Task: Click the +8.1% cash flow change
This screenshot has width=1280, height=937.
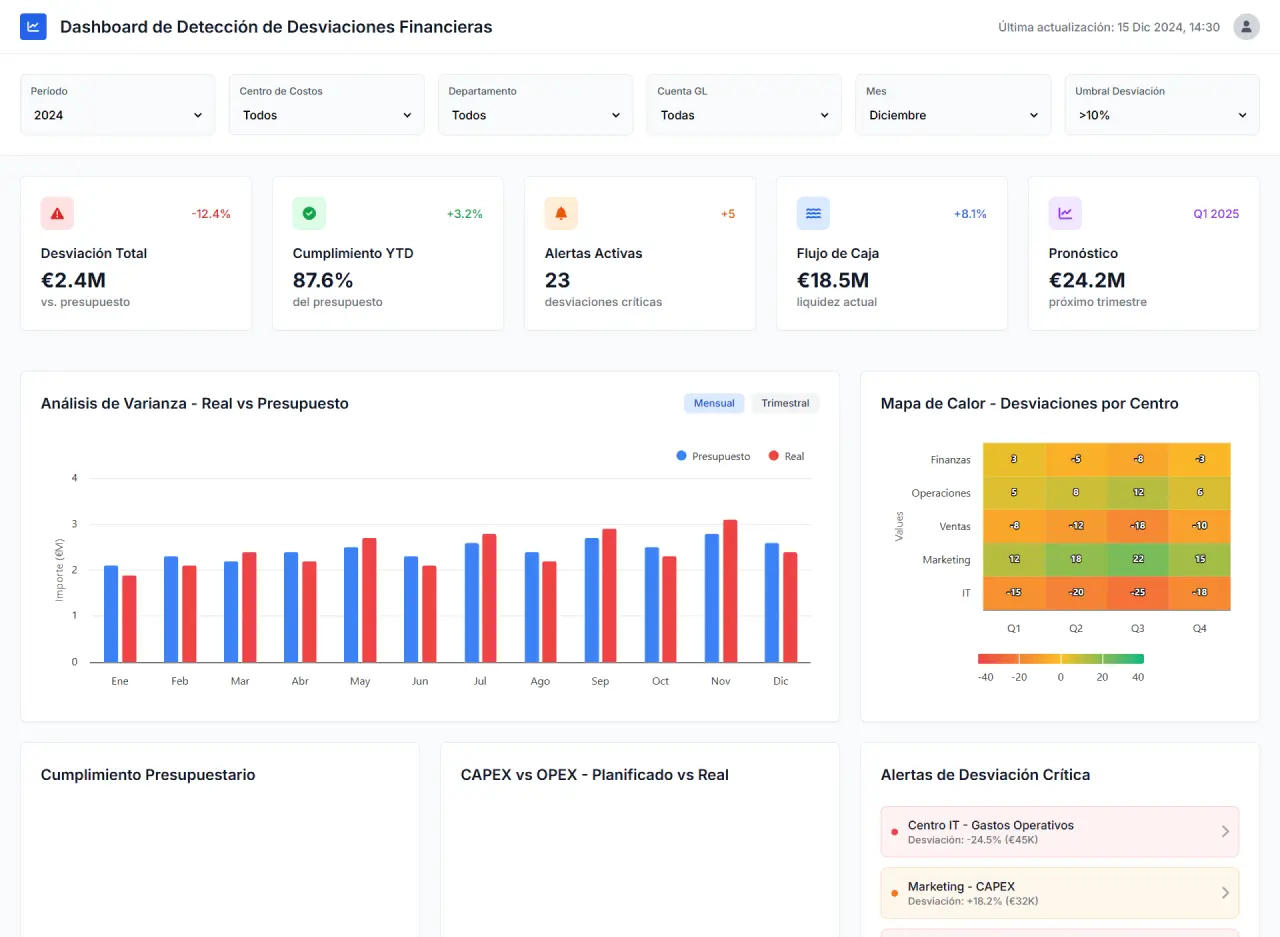Action: click(970, 214)
